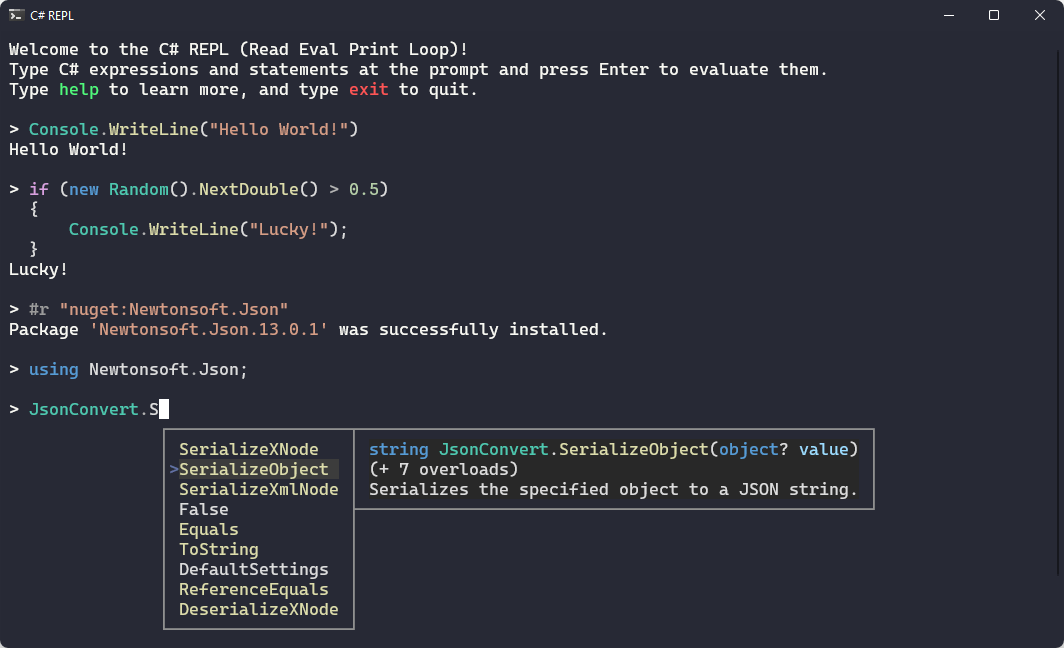Click the selection arrow beside SerializeObject
This screenshot has width=1064, height=648.
(173, 469)
